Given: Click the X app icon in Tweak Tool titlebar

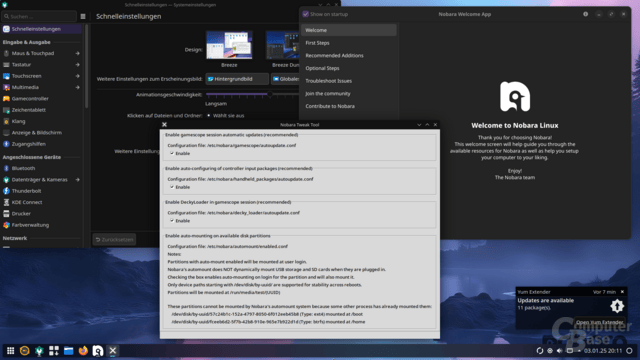Looking at the screenshot, I should (164, 124).
